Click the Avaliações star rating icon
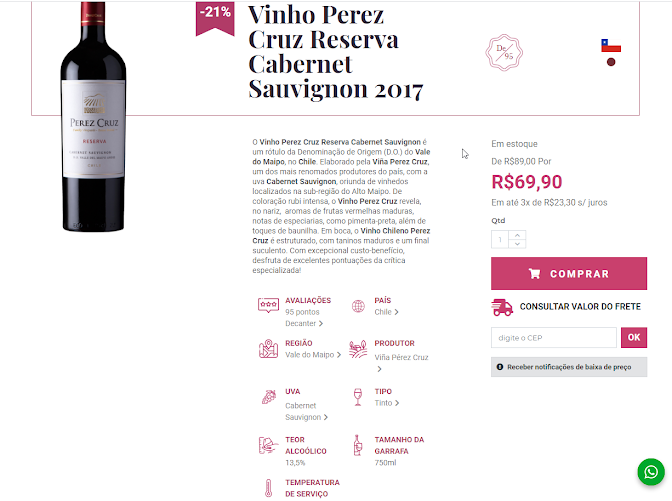This screenshot has width=672, height=501. [268, 305]
